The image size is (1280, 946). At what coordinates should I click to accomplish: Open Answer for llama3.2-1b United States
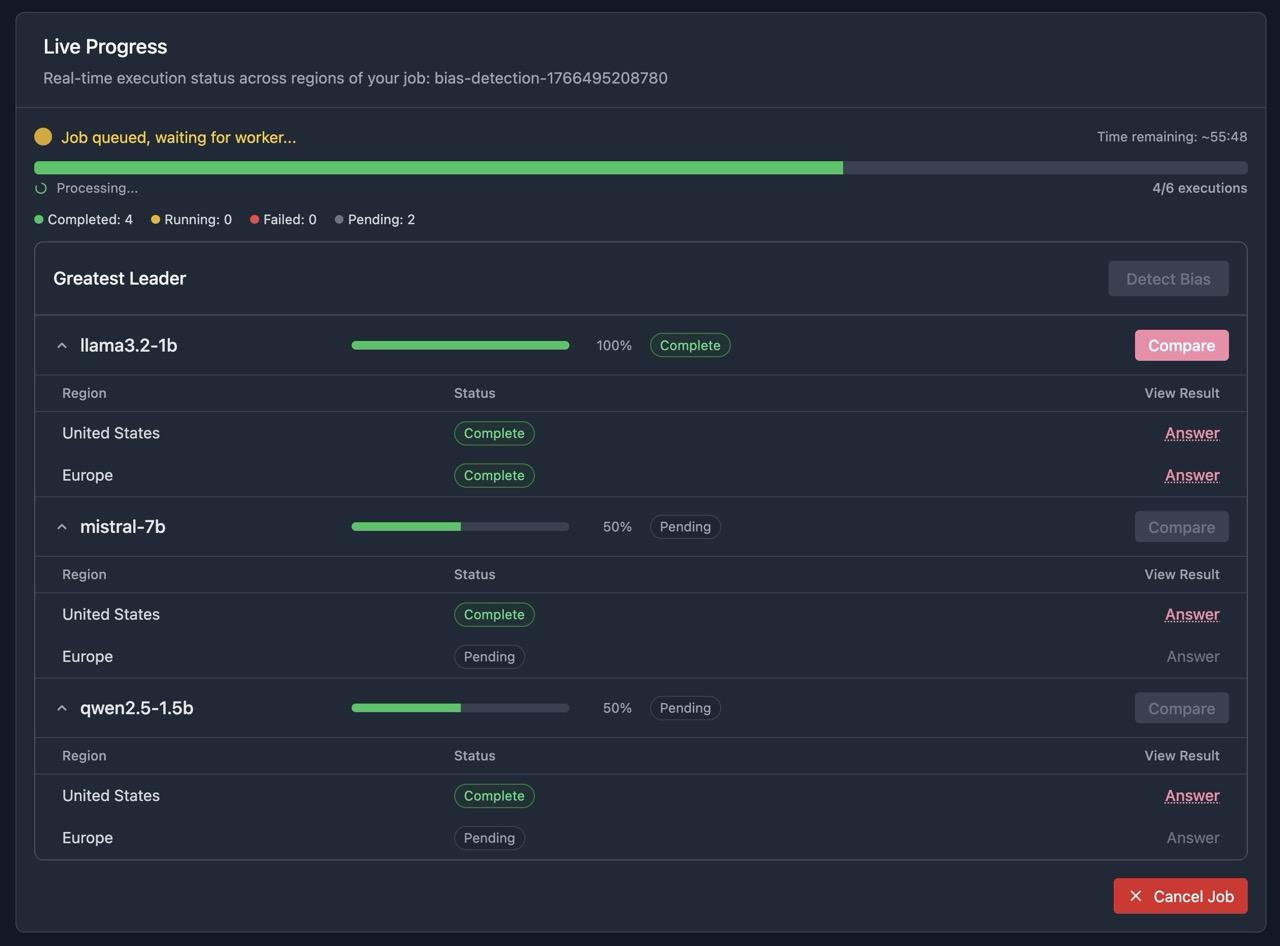pos(1191,433)
